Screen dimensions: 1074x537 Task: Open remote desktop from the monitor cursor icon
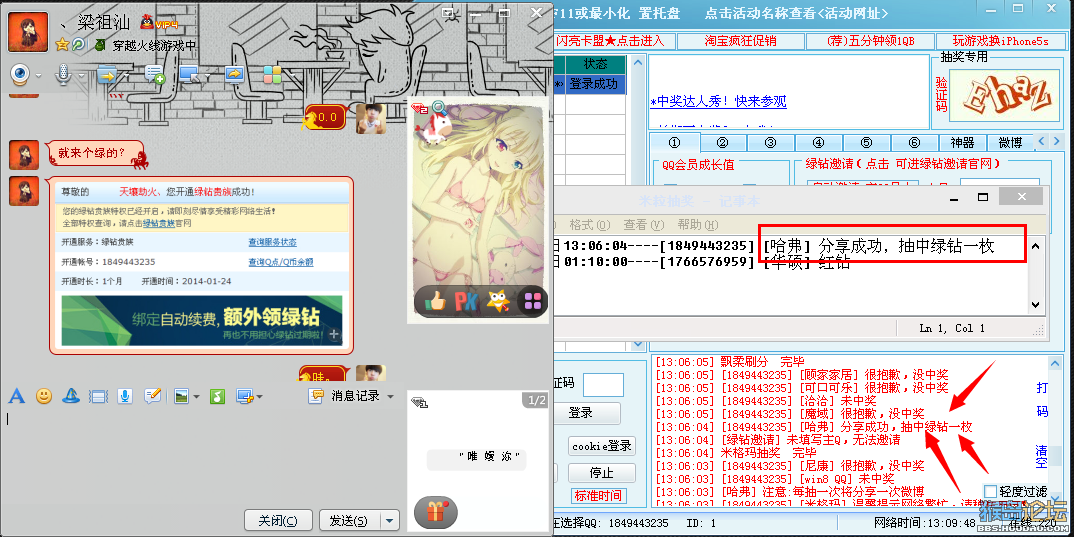tap(189, 74)
